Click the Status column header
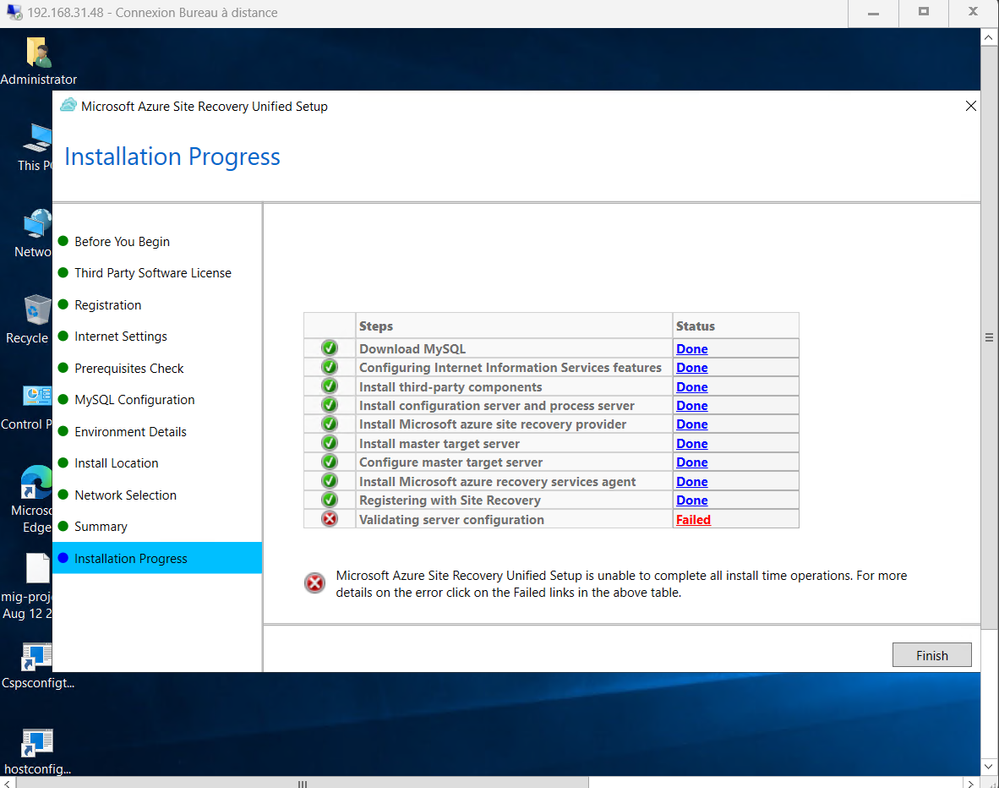This screenshot has width=999, height=788. point(735,326)
